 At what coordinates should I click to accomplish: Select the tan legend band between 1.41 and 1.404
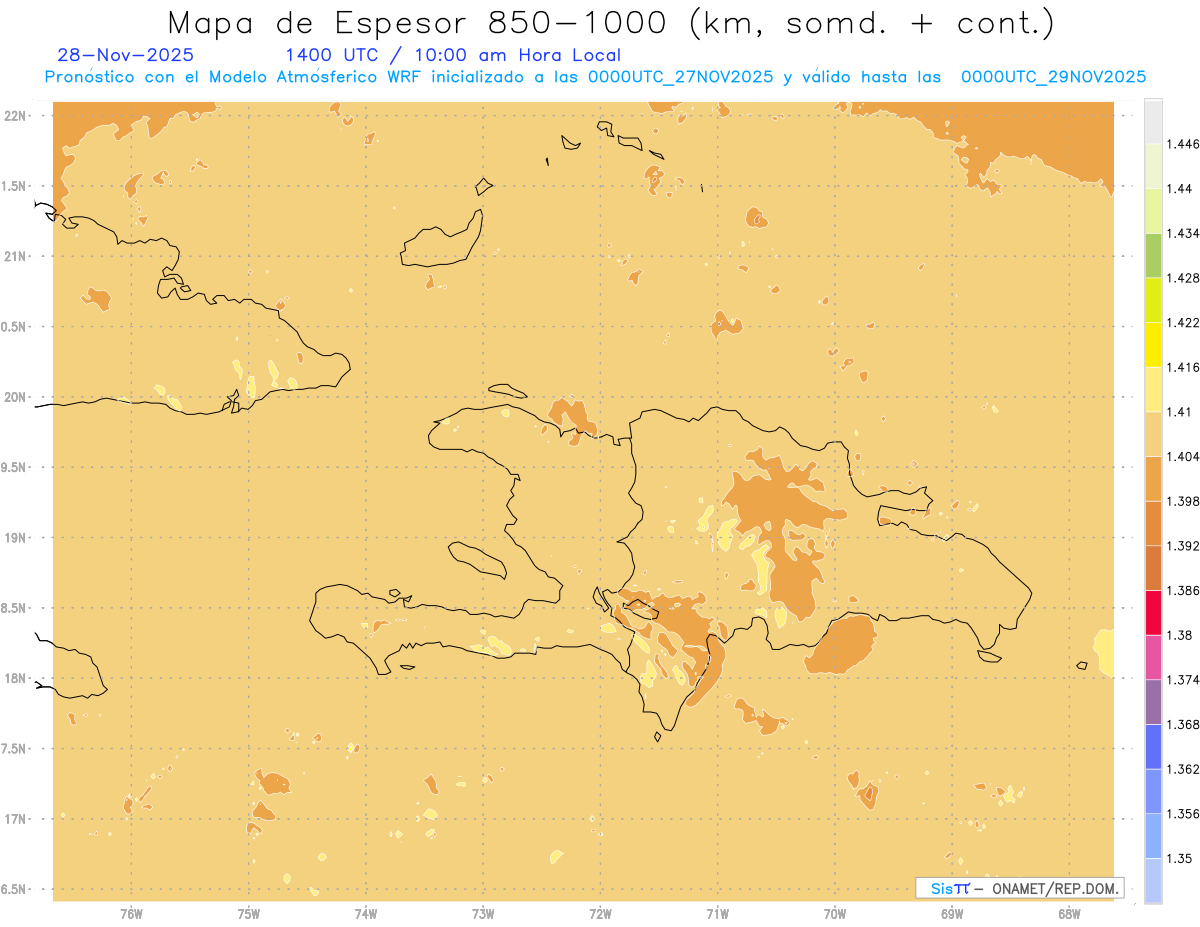point(1153,434)
